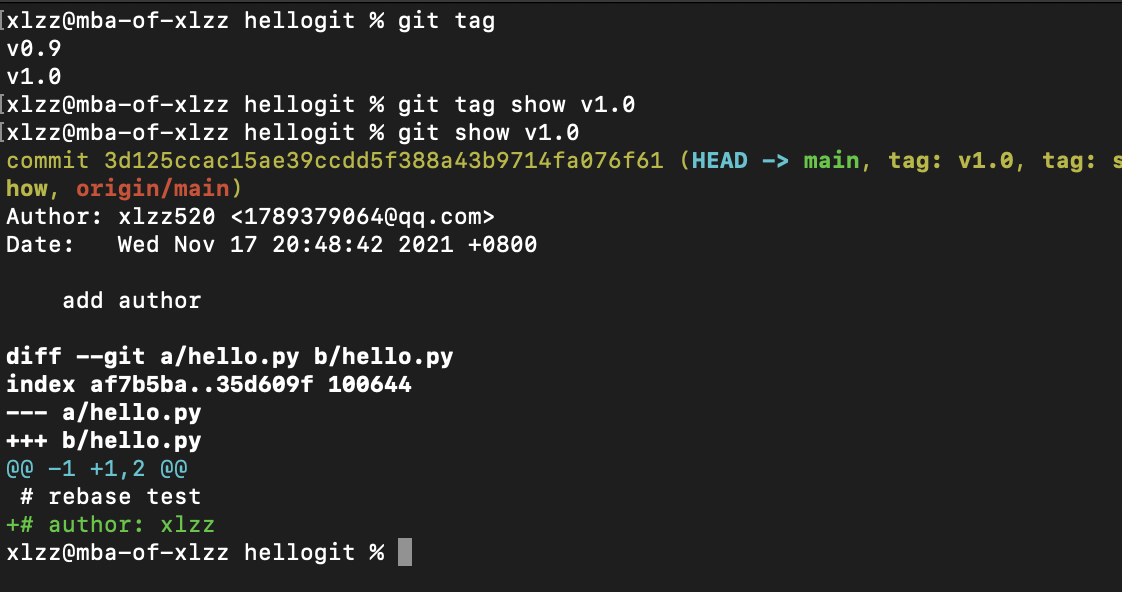Click the v0.9 tag in the list
1122x592 pixels.
[x=34, y=49]
